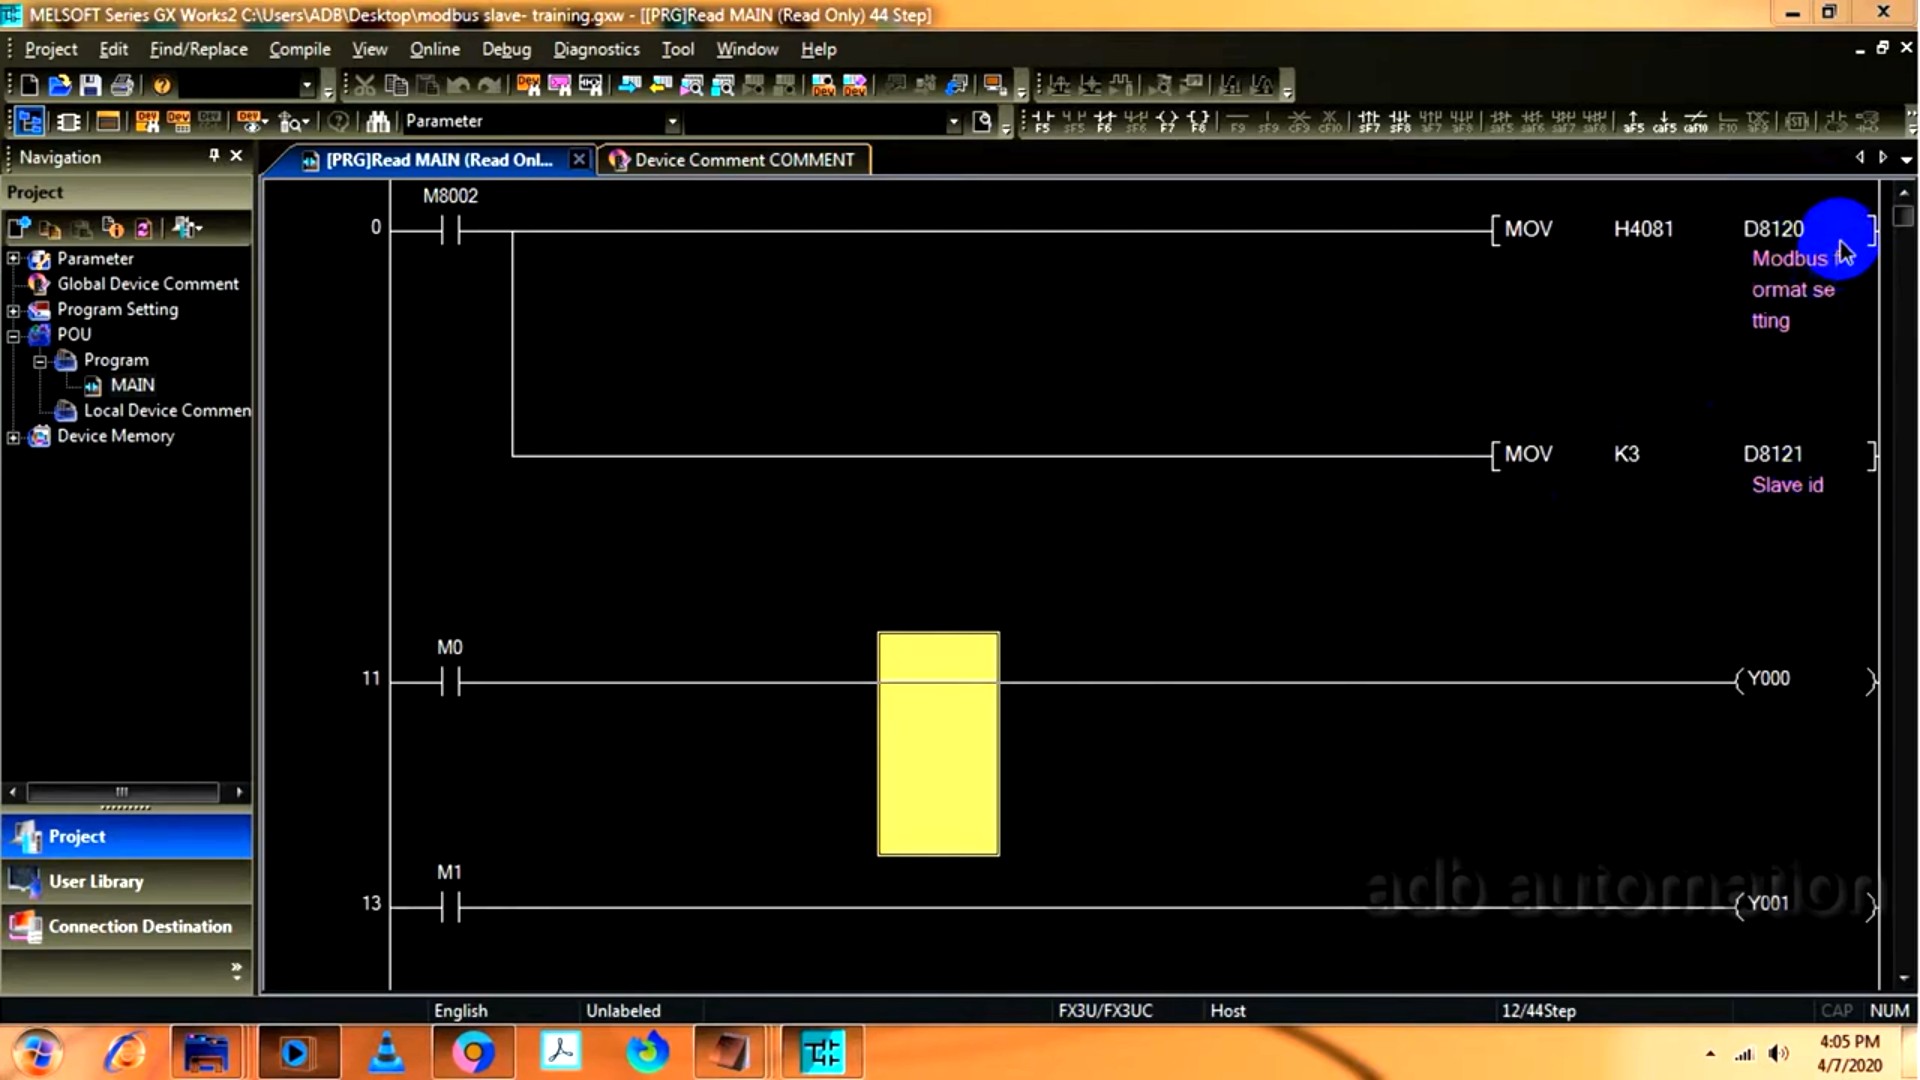Open the combo box beside help icon
The height and width of the screenshot is (1080, 1920).
[306, 86]
